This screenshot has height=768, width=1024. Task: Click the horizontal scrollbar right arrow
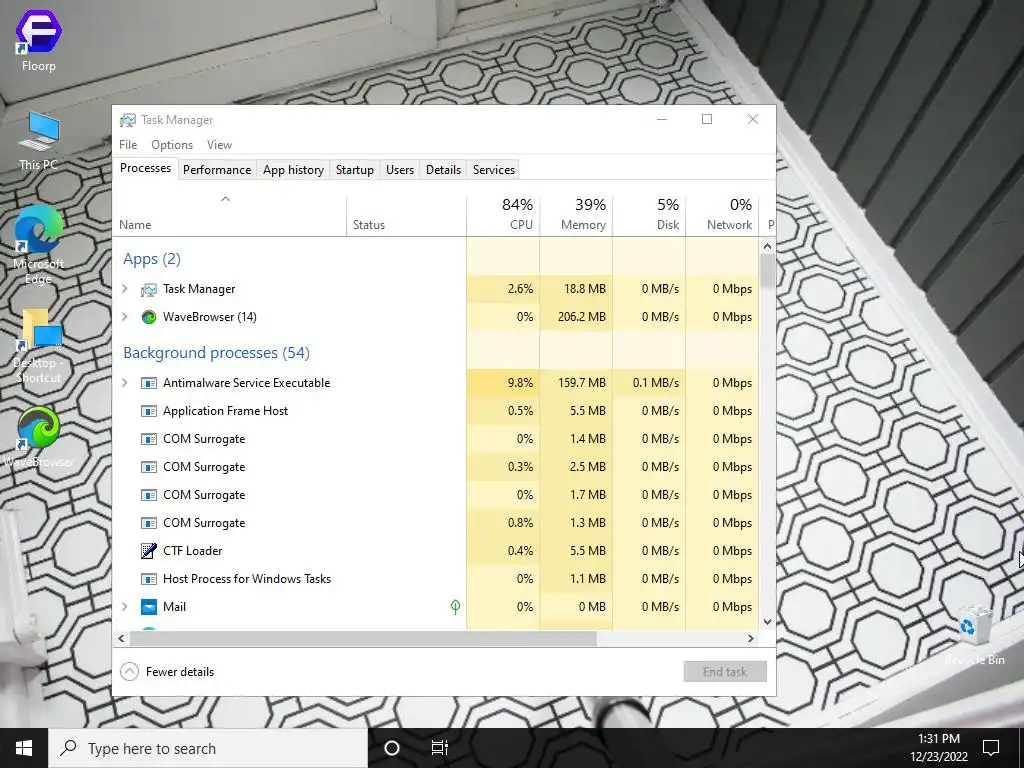pos(751,638)
